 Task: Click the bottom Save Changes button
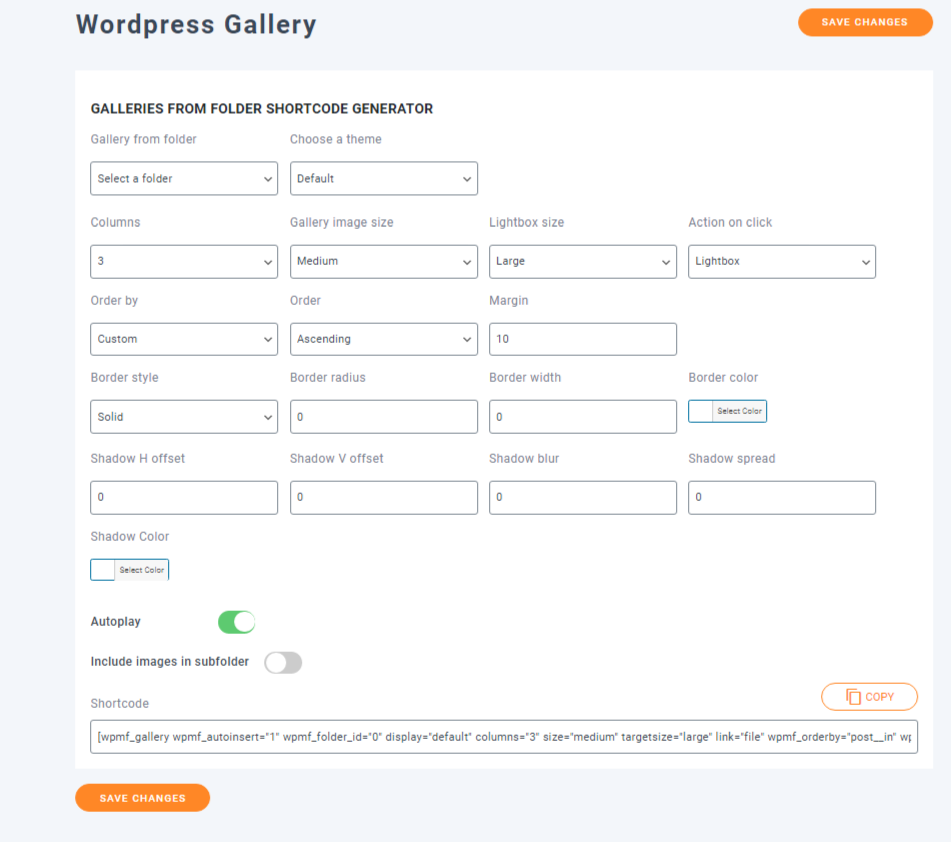coord(143,798)
